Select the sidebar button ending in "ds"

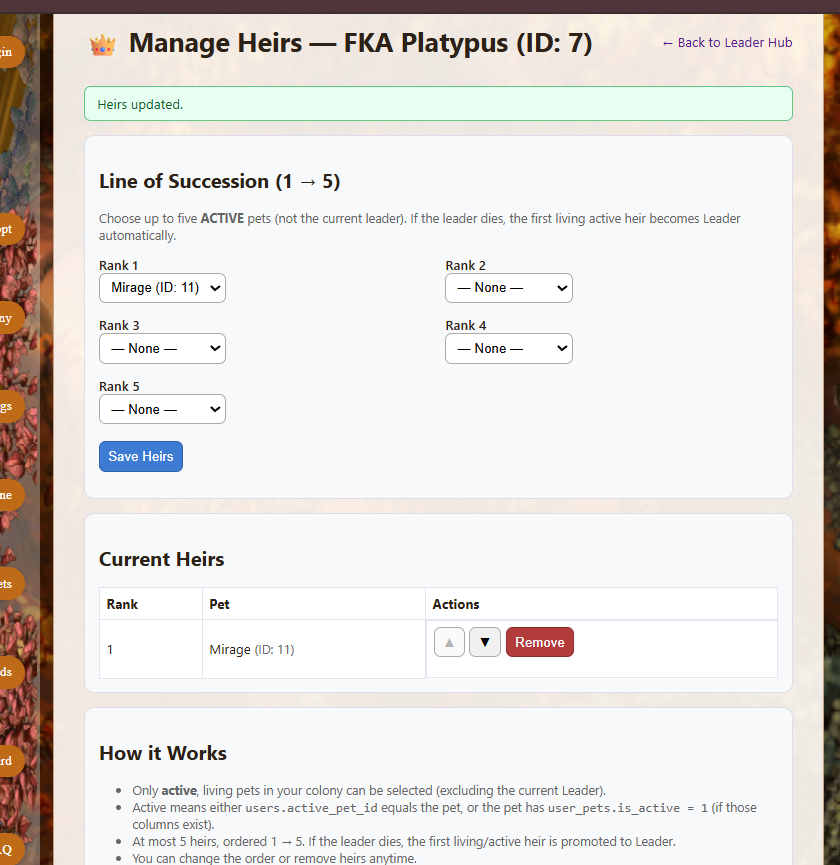[x=8, y=672]
